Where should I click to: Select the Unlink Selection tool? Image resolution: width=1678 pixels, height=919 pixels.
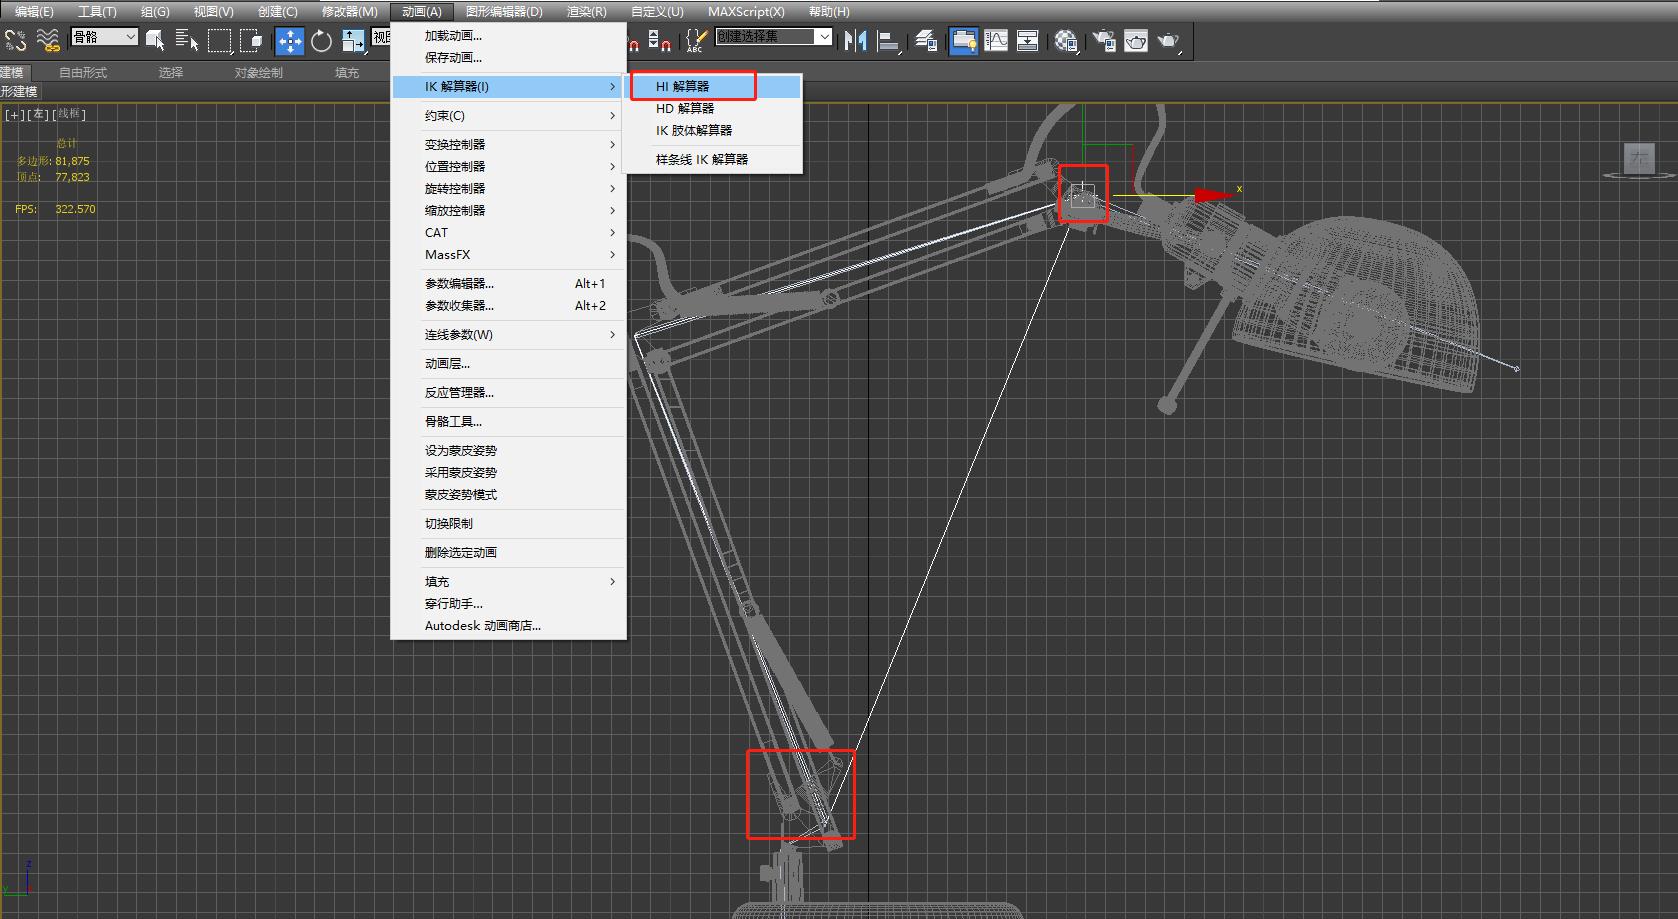(x=16, y=40)
